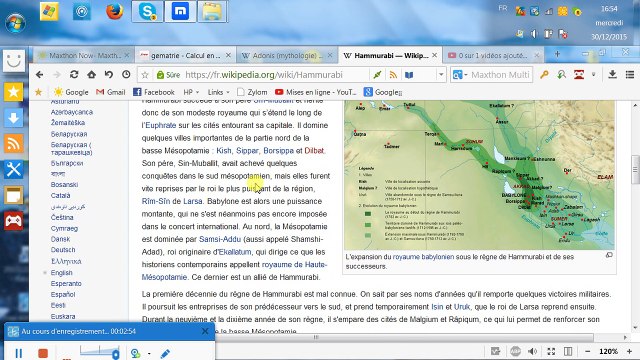Open the English language version
The width and height of the screenshot is (640, 360).
[62, 273]
